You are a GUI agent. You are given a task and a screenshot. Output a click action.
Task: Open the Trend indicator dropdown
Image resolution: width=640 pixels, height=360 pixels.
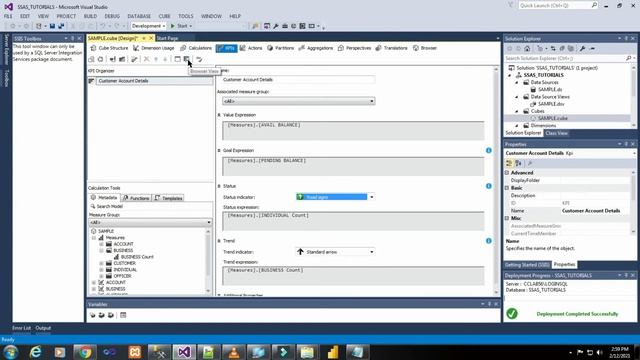point(371,252)
